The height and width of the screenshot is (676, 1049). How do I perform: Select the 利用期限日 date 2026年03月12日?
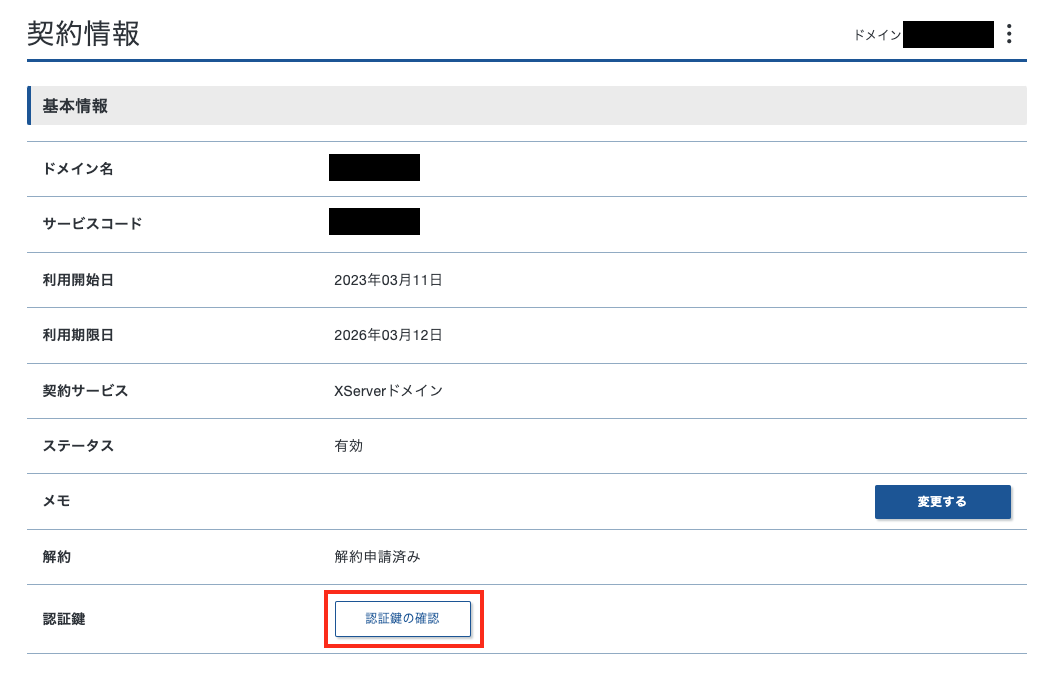tap(388, 335)
